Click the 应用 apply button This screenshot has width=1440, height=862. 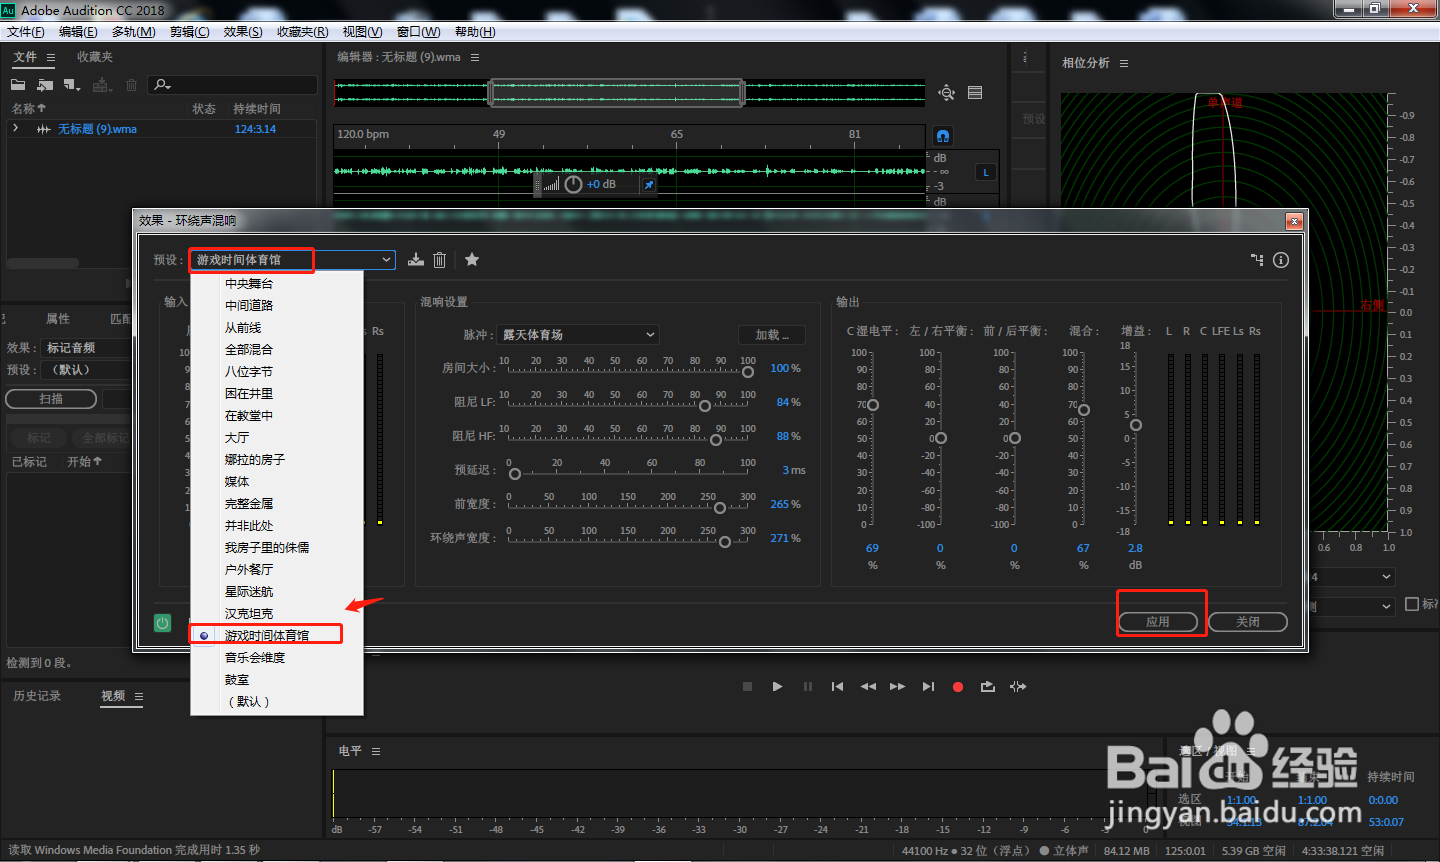pos(1158,622)
